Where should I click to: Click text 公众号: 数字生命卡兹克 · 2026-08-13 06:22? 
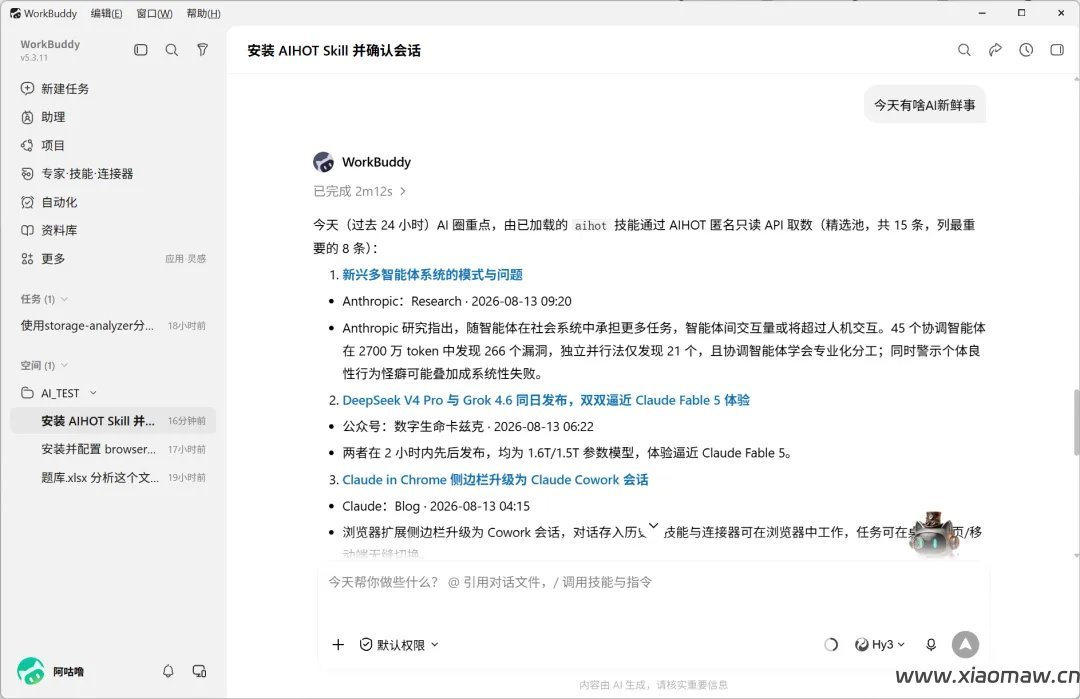click(468, 426)
